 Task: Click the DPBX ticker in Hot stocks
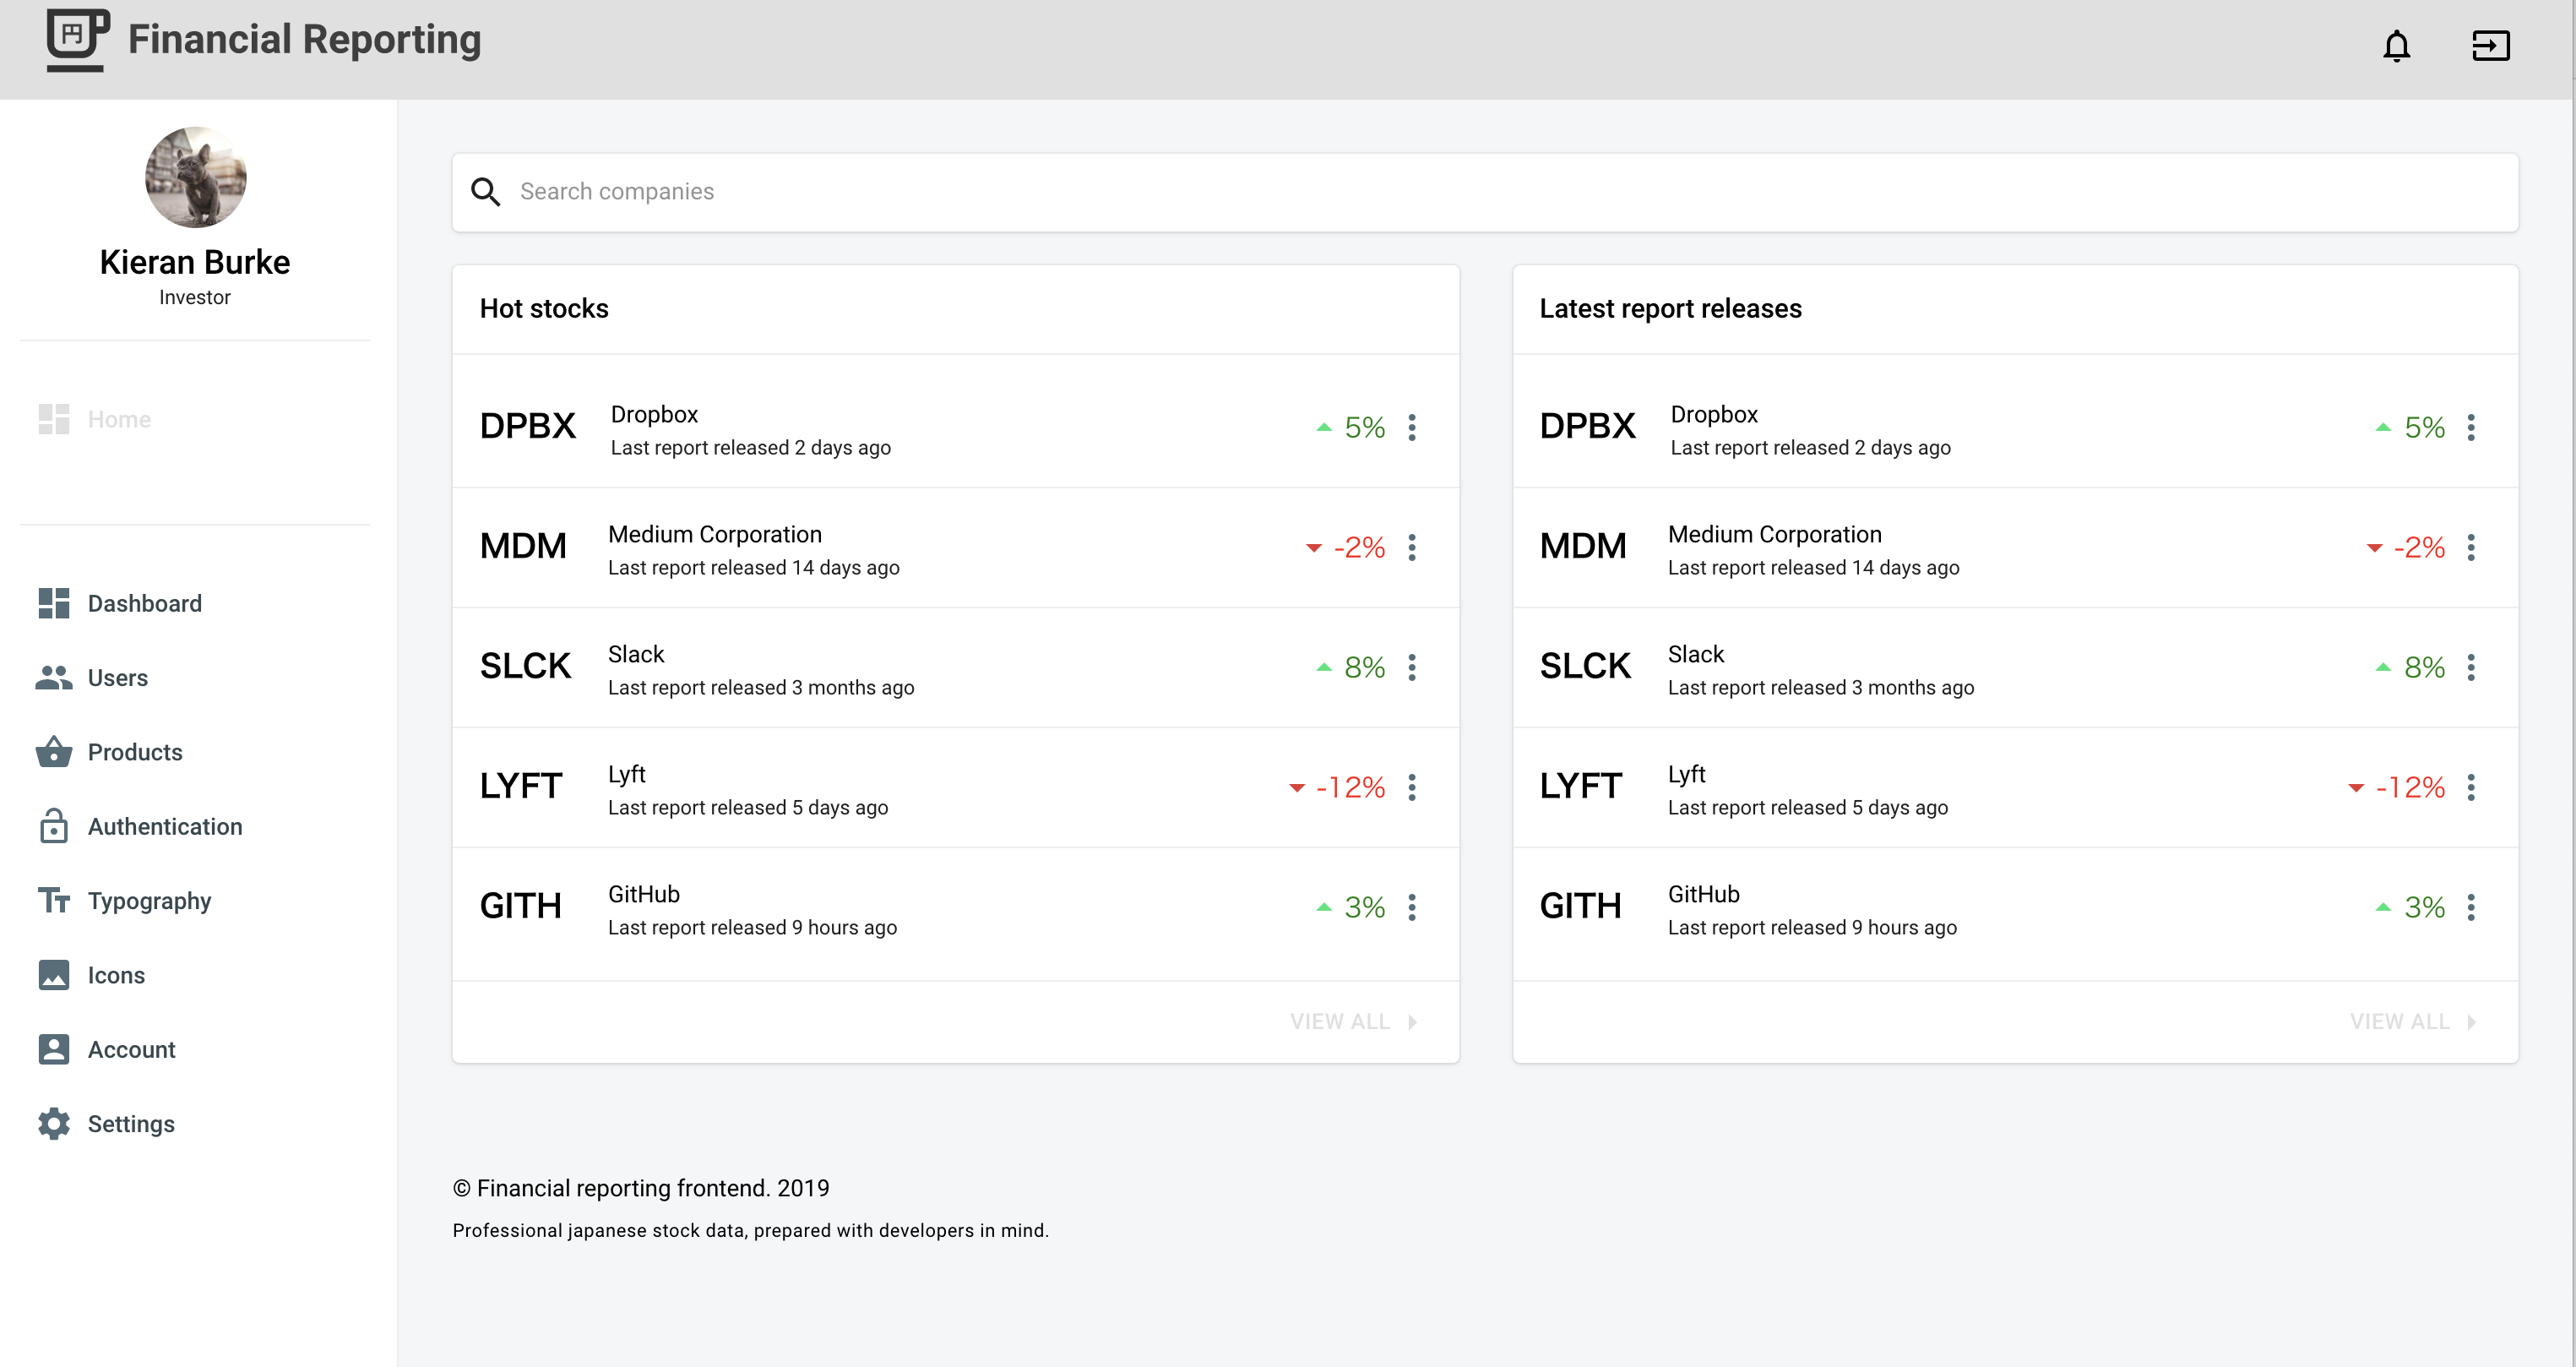coord(527,427)
